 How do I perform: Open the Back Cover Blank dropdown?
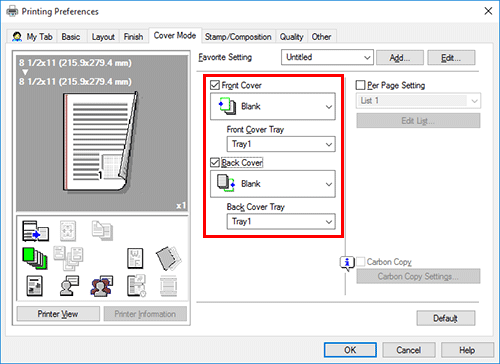273,184
